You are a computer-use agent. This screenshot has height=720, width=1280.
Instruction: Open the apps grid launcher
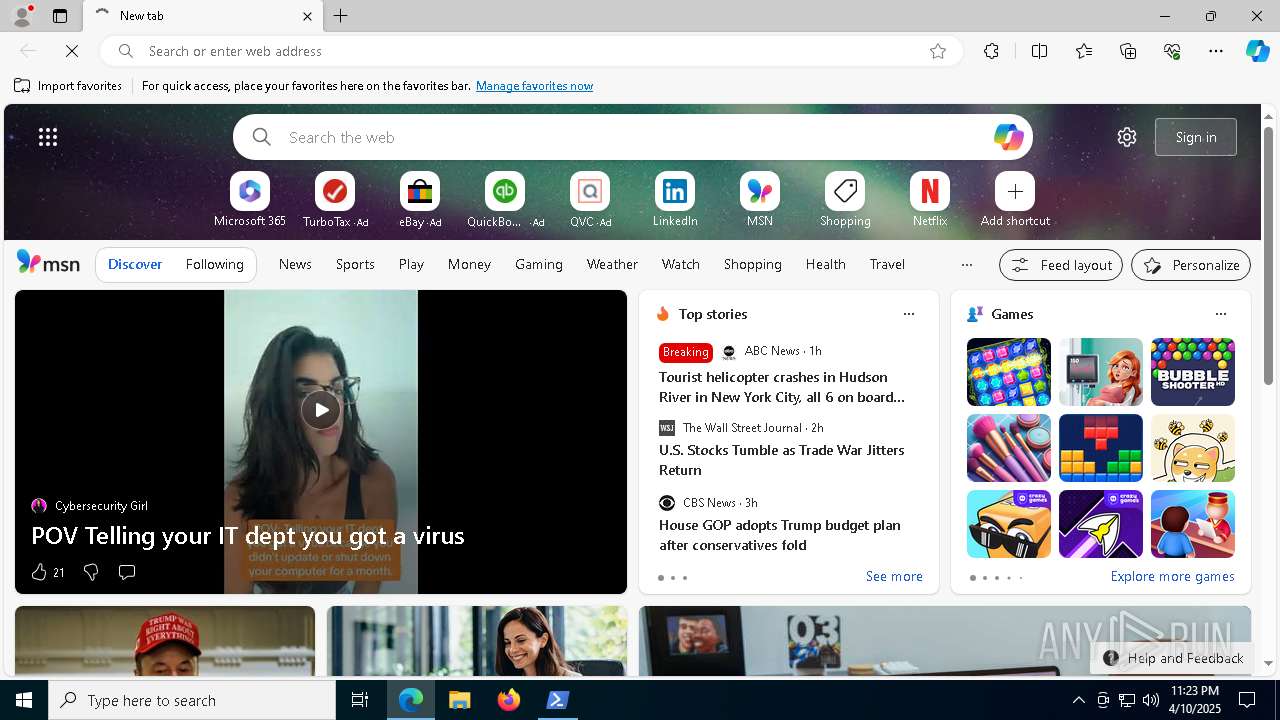48,137
